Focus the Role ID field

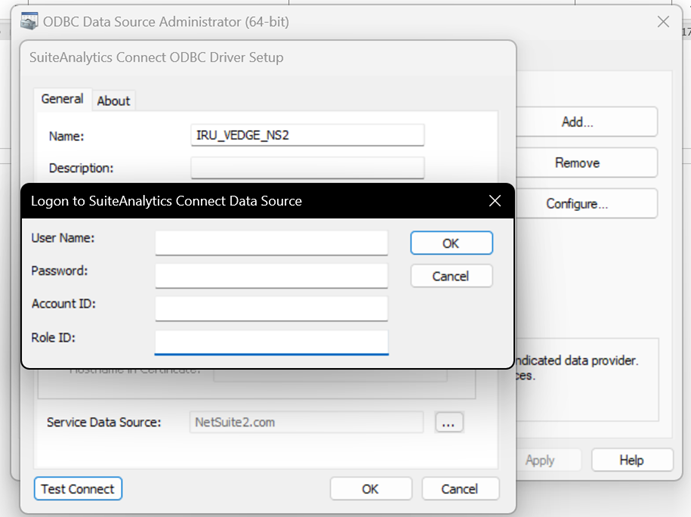point(271,342)
